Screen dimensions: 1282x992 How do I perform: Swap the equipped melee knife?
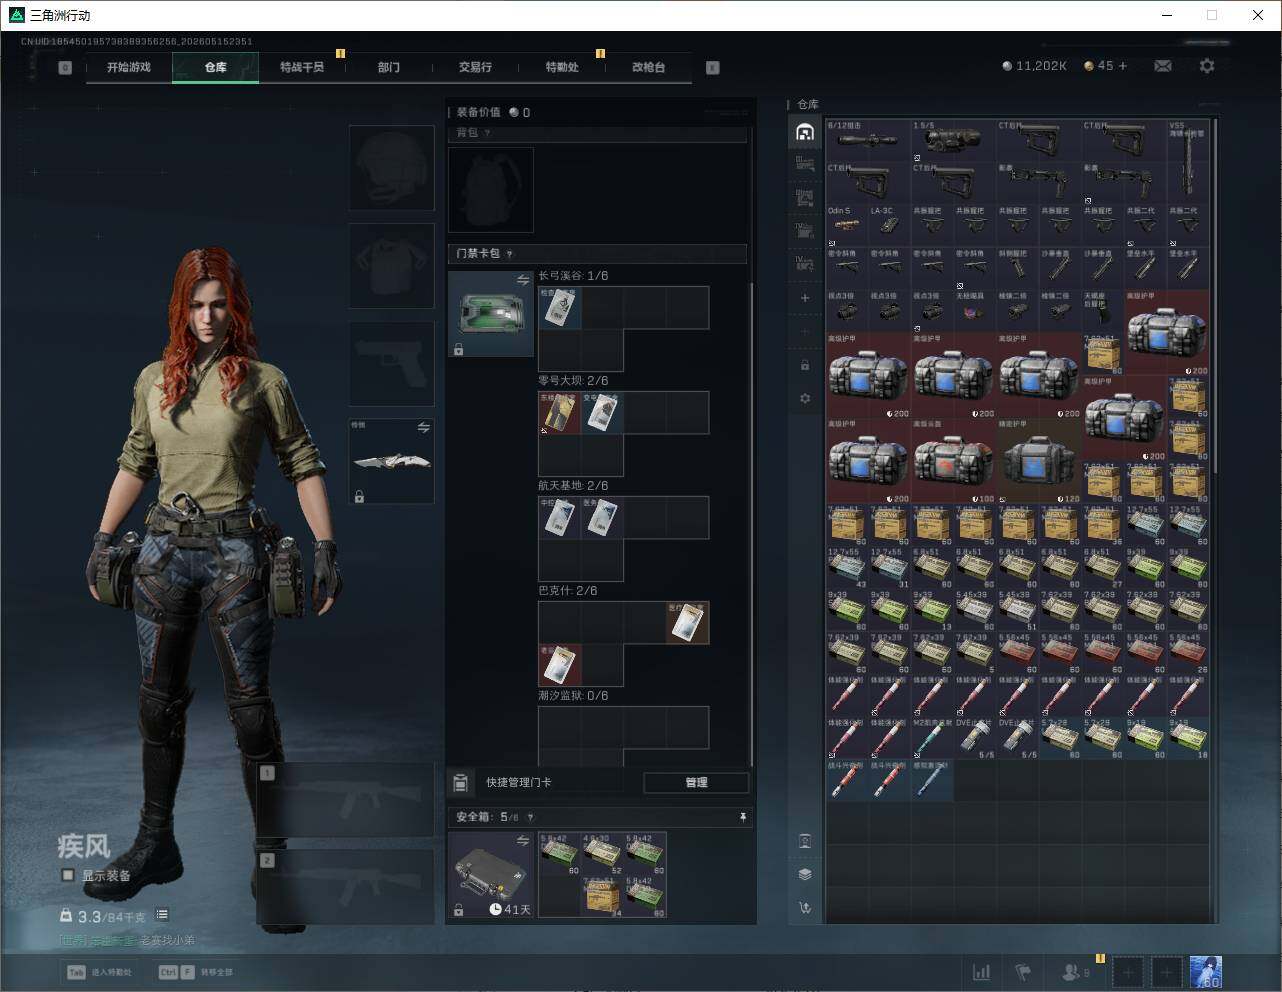[x=424, y=428]
